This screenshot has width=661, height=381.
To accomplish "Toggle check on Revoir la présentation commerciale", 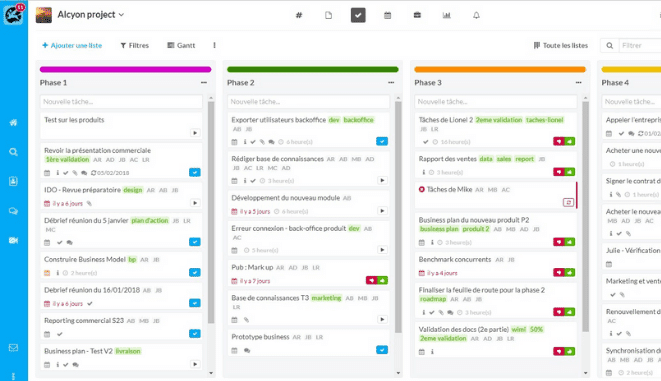I will (195, 172).
